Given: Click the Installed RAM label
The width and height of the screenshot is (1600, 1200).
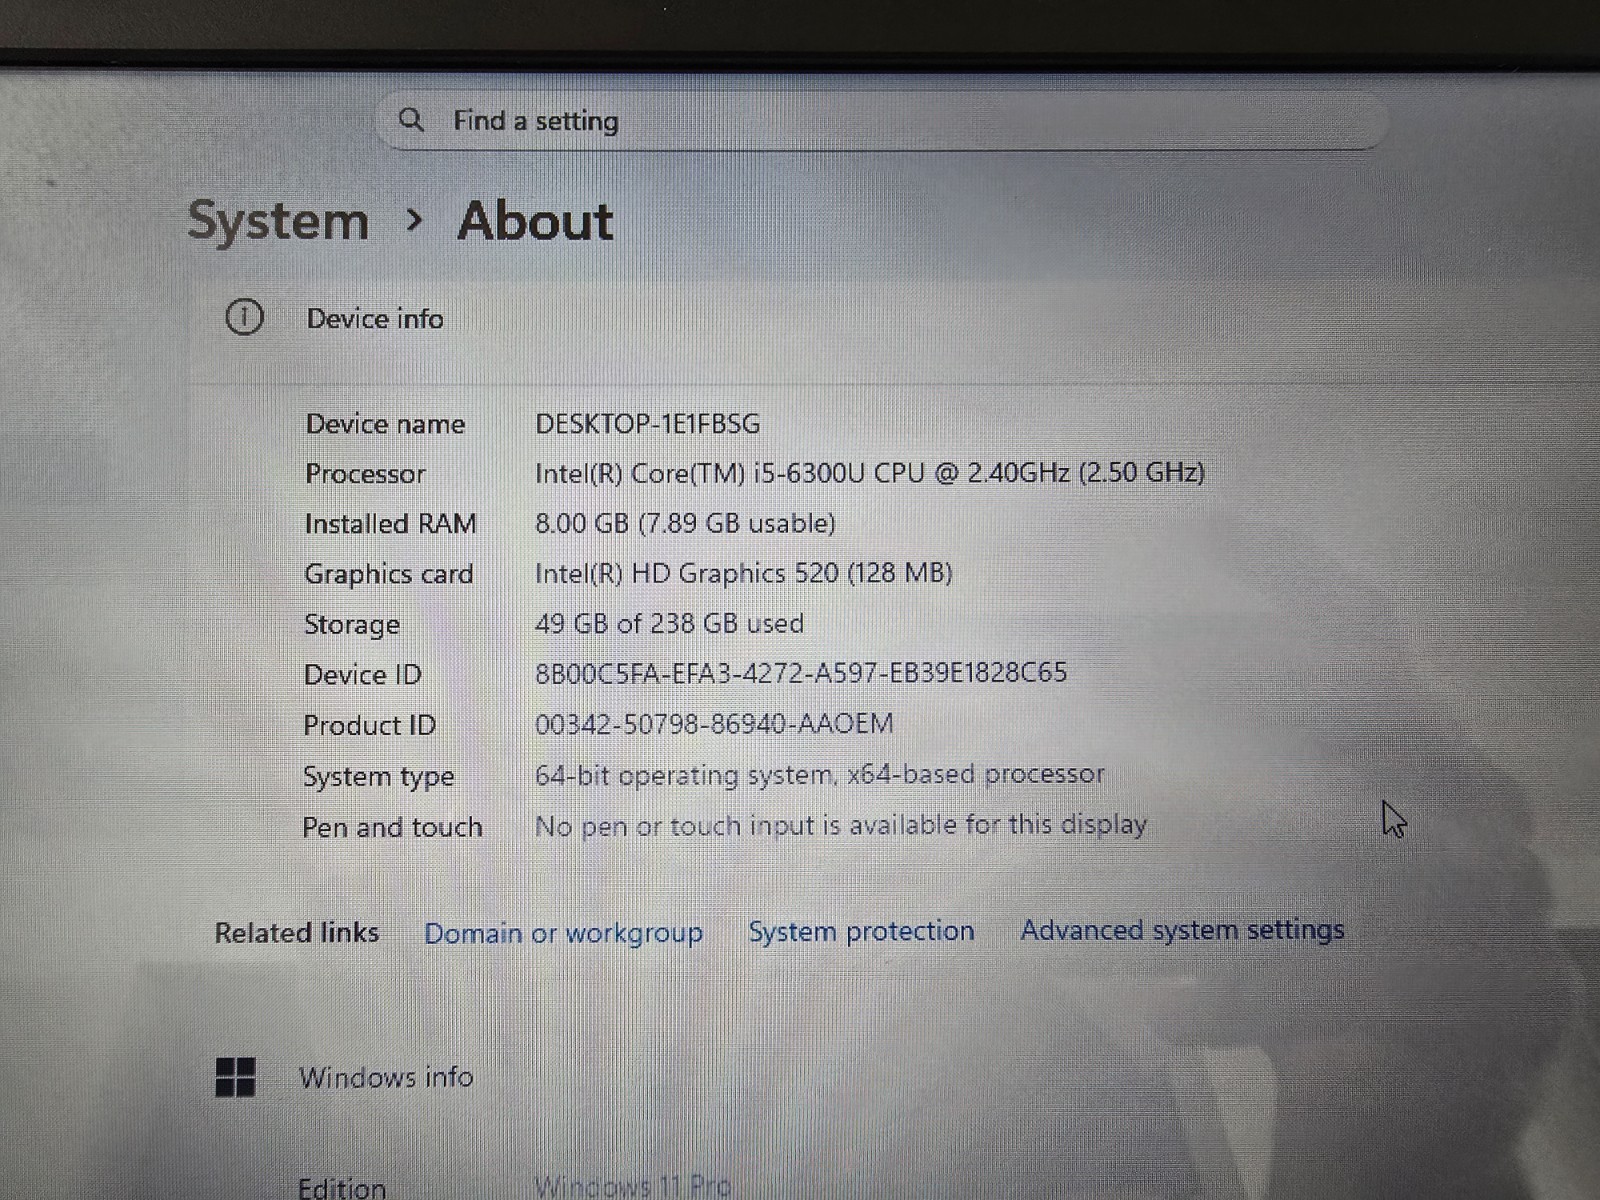Looking at the screenshot, I should click(x=390, y=524).
